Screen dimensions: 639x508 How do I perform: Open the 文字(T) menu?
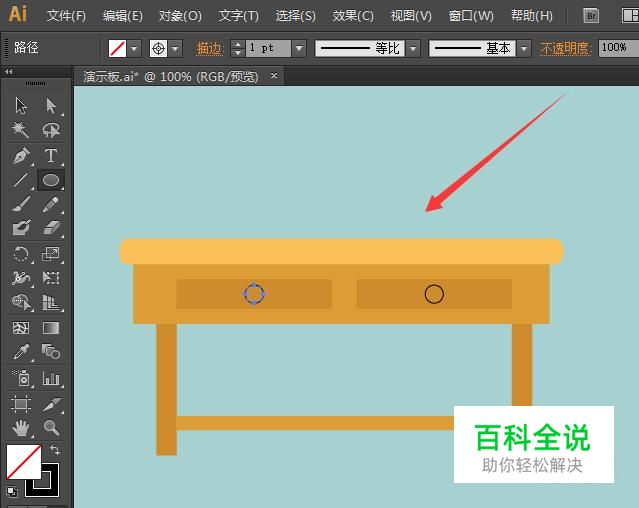[238, 16]
